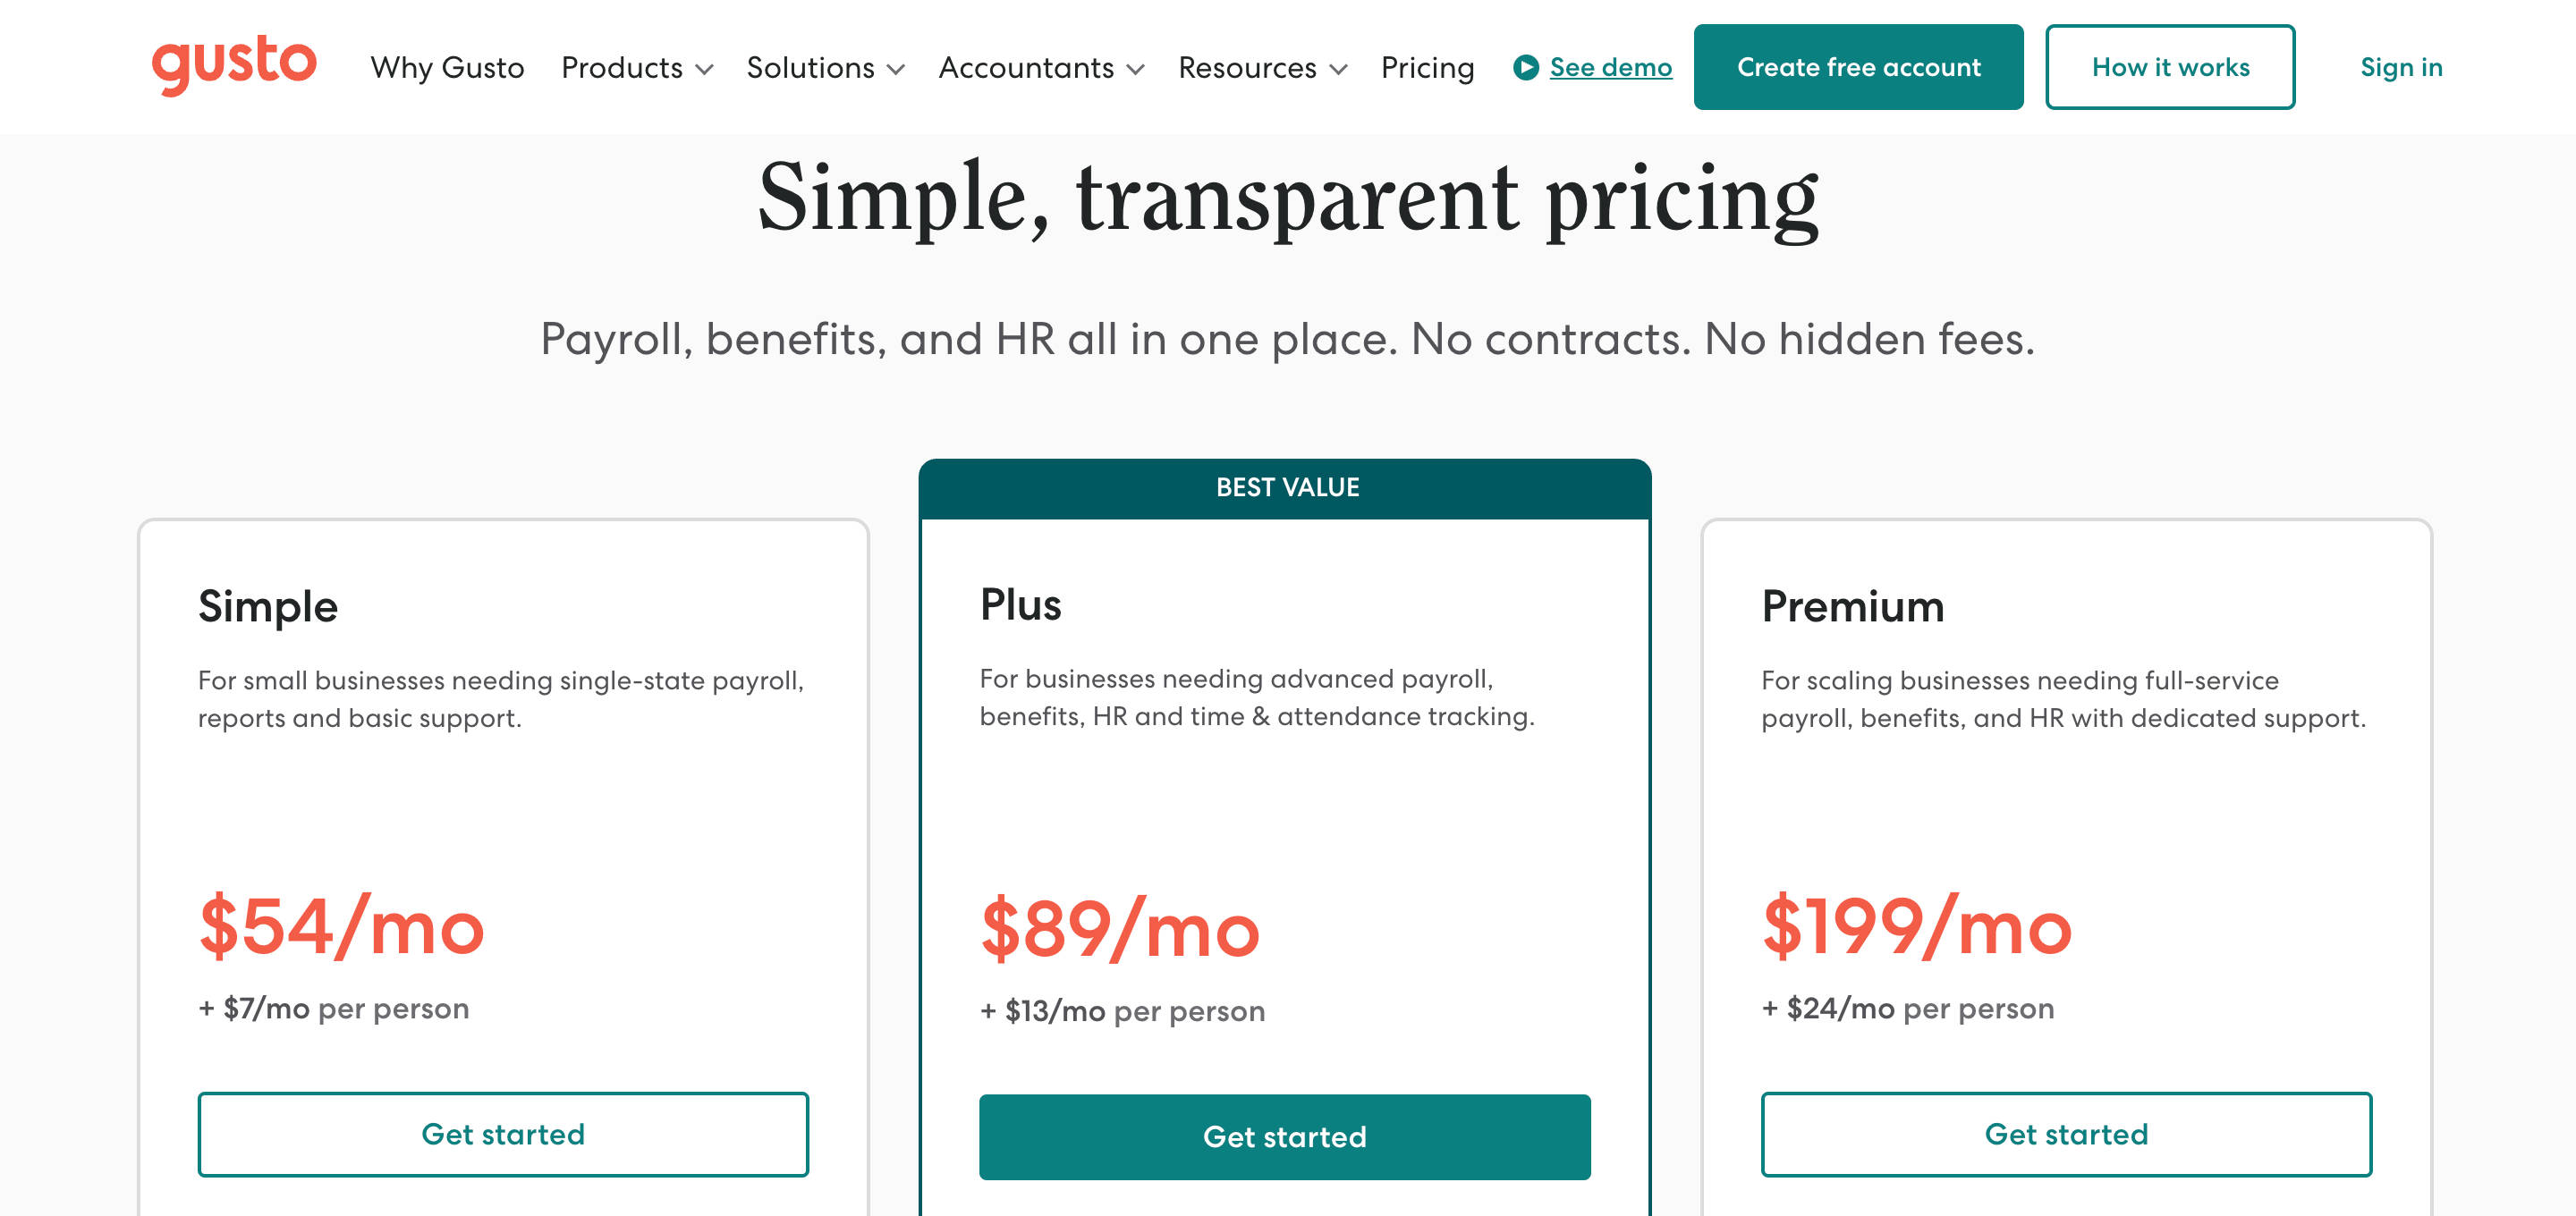Click the $89/mo Plus price

1120,929
